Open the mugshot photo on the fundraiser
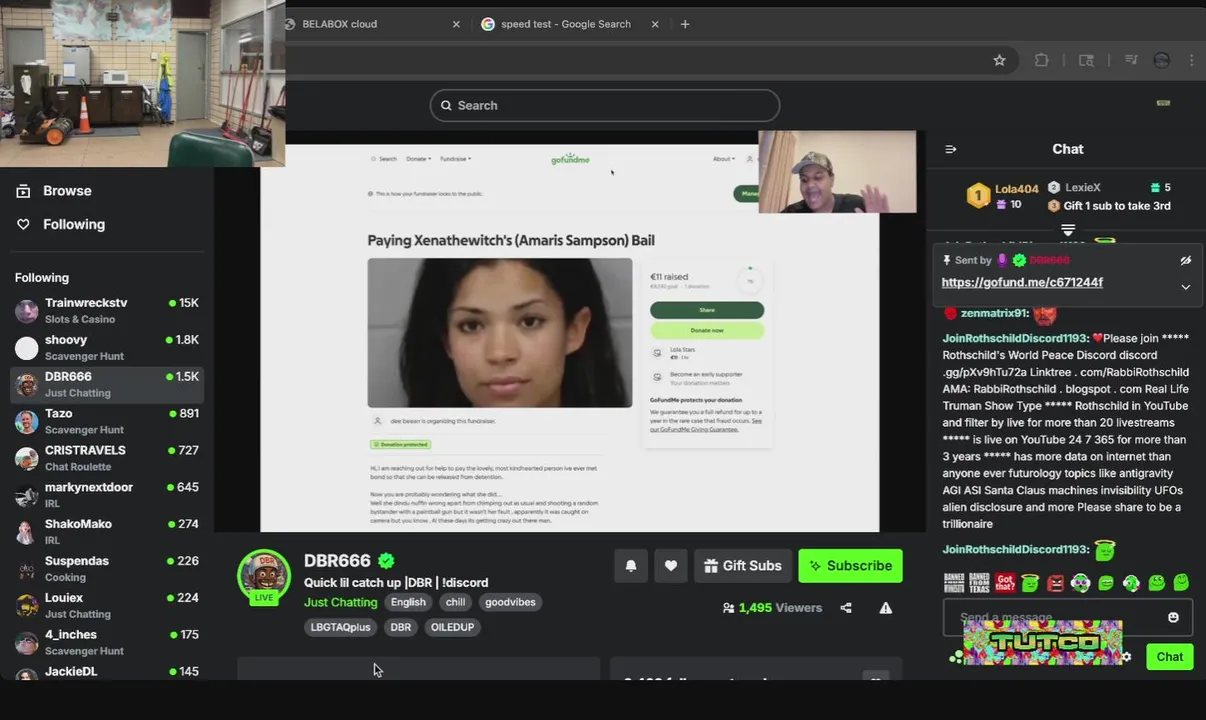Screen dimensions: 1206x720 [x=500, y=332]
